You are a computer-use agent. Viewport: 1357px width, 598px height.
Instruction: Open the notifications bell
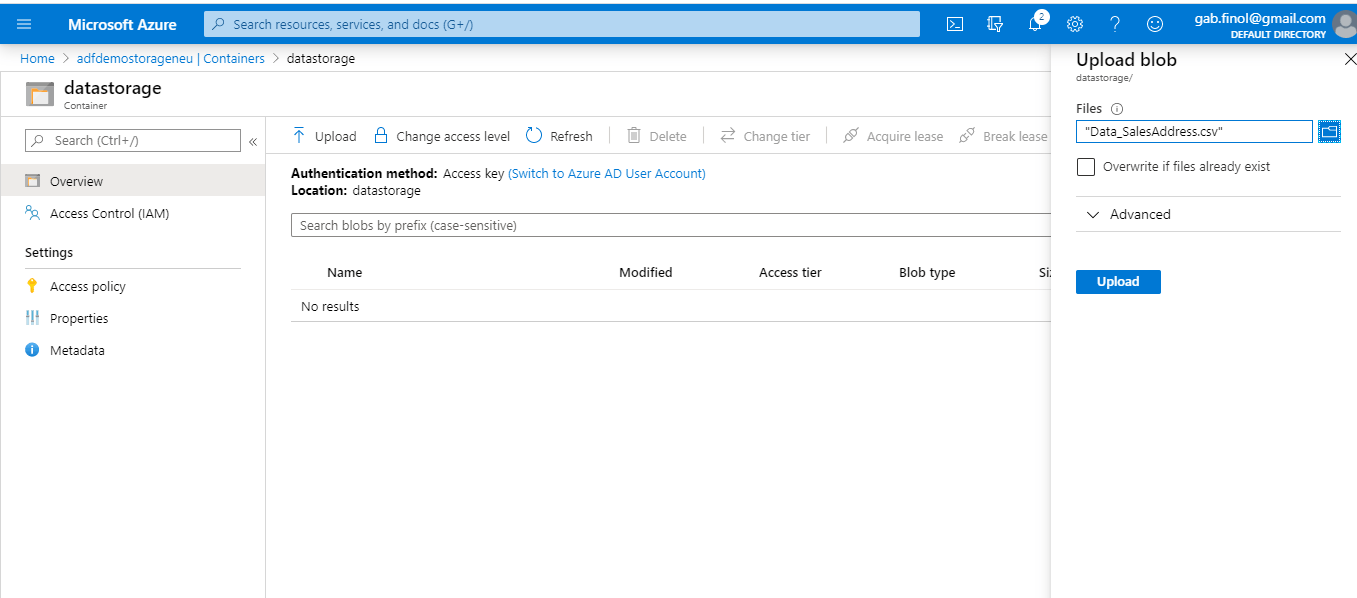pos(1035,24)
